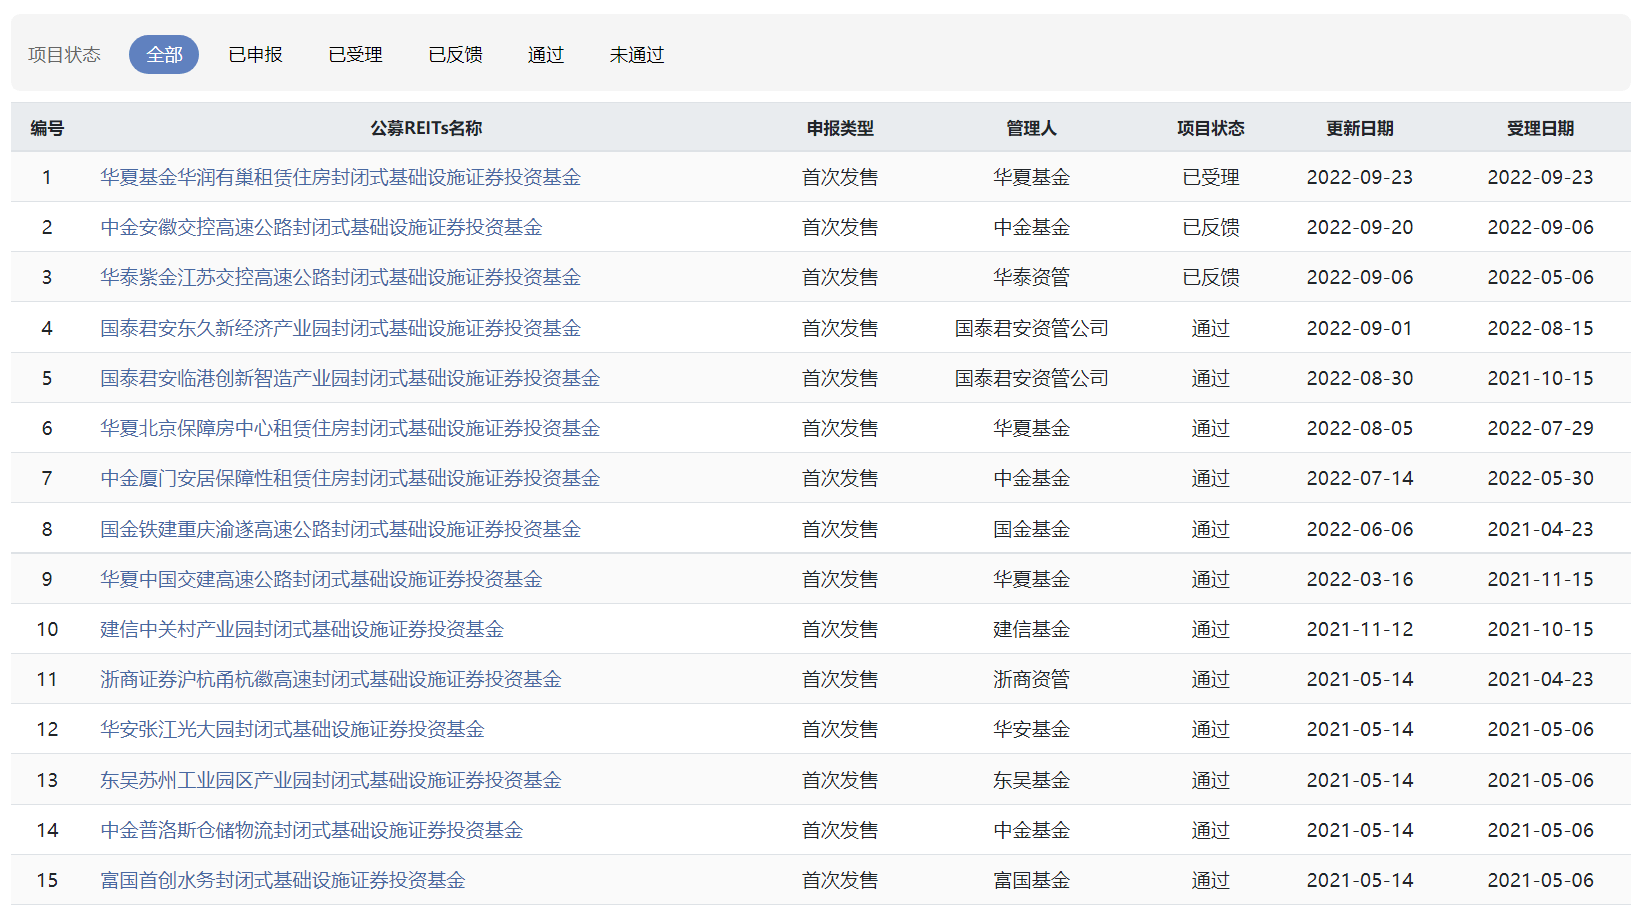Viewport: 1645px width, 916px height.
Task: Click acceptance date 2022-05-30
Action: (1540, 478)
